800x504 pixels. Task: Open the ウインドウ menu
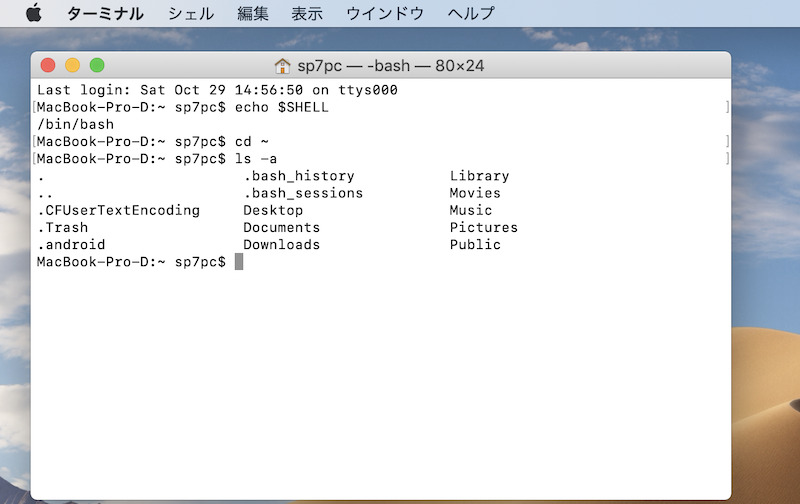[385, 14]
